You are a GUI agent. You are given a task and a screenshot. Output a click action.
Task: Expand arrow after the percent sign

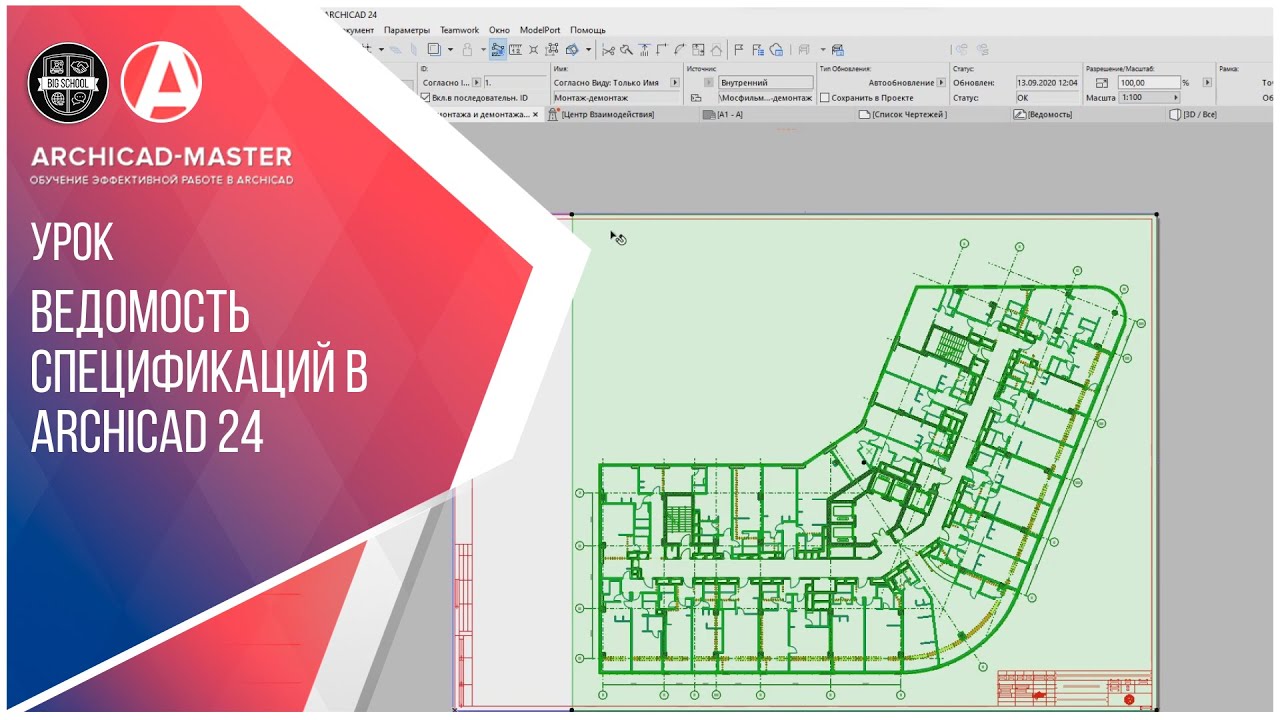[1208, 83]
